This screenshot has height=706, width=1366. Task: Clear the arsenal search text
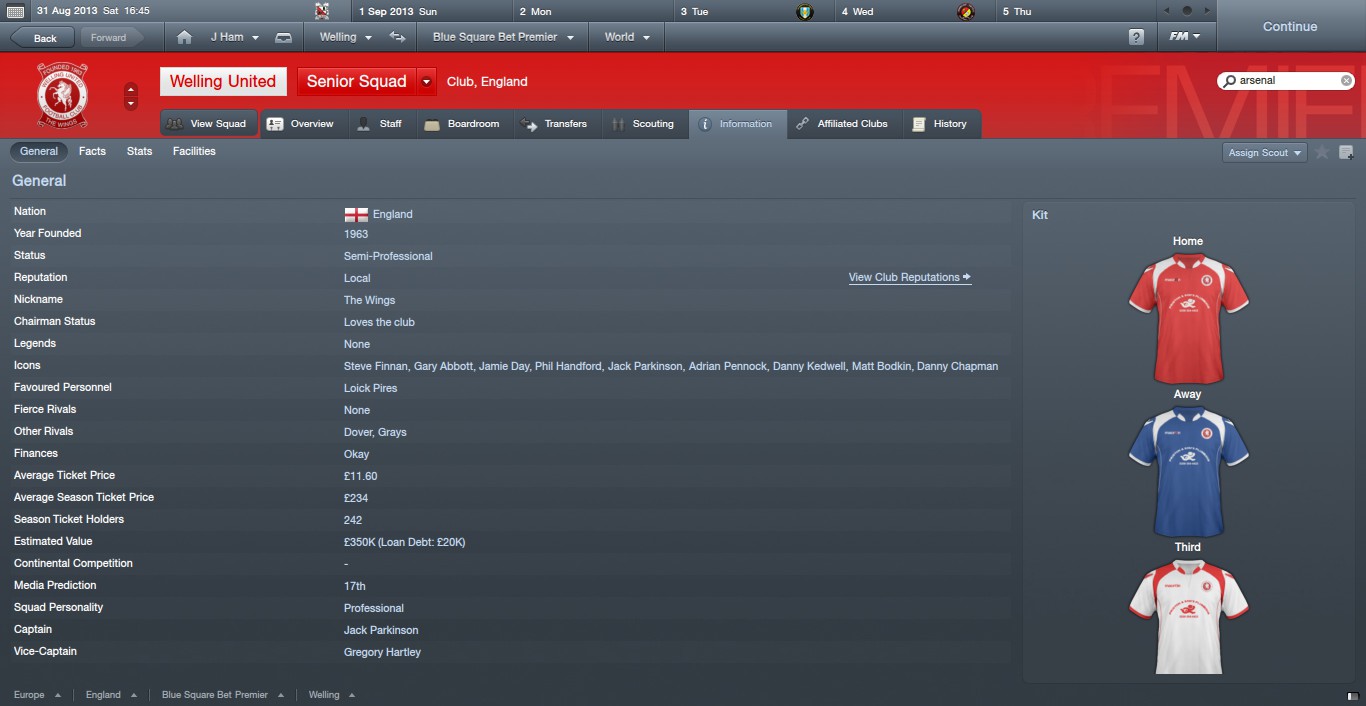1347,80
